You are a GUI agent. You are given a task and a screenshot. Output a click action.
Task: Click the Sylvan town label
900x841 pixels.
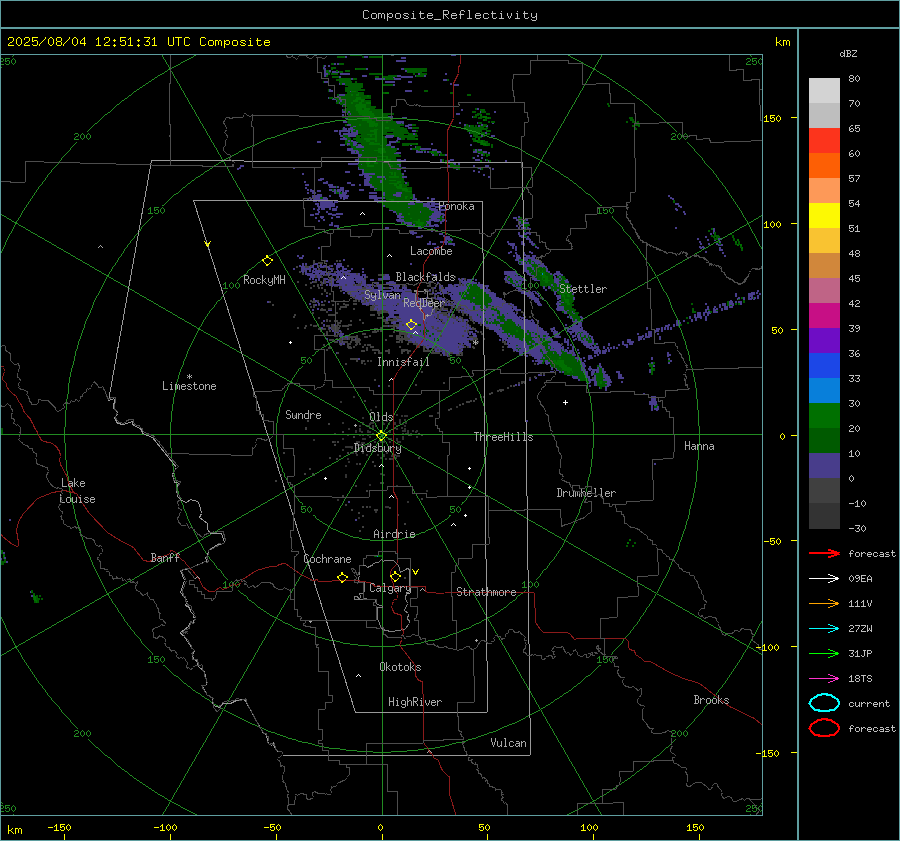(382, 295)
